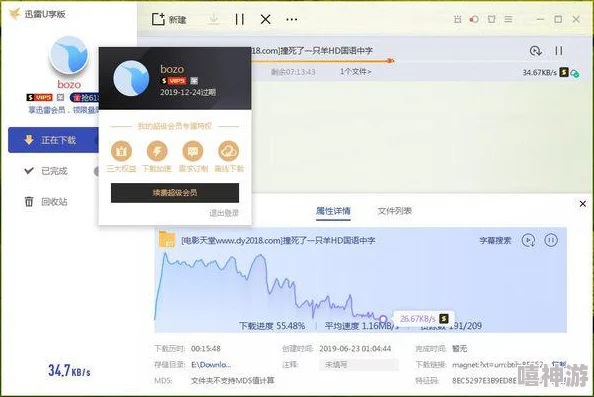This screenshot has width=594, height=397.
Task: Delete task using toolbar X icon
Action: [266, 19]
